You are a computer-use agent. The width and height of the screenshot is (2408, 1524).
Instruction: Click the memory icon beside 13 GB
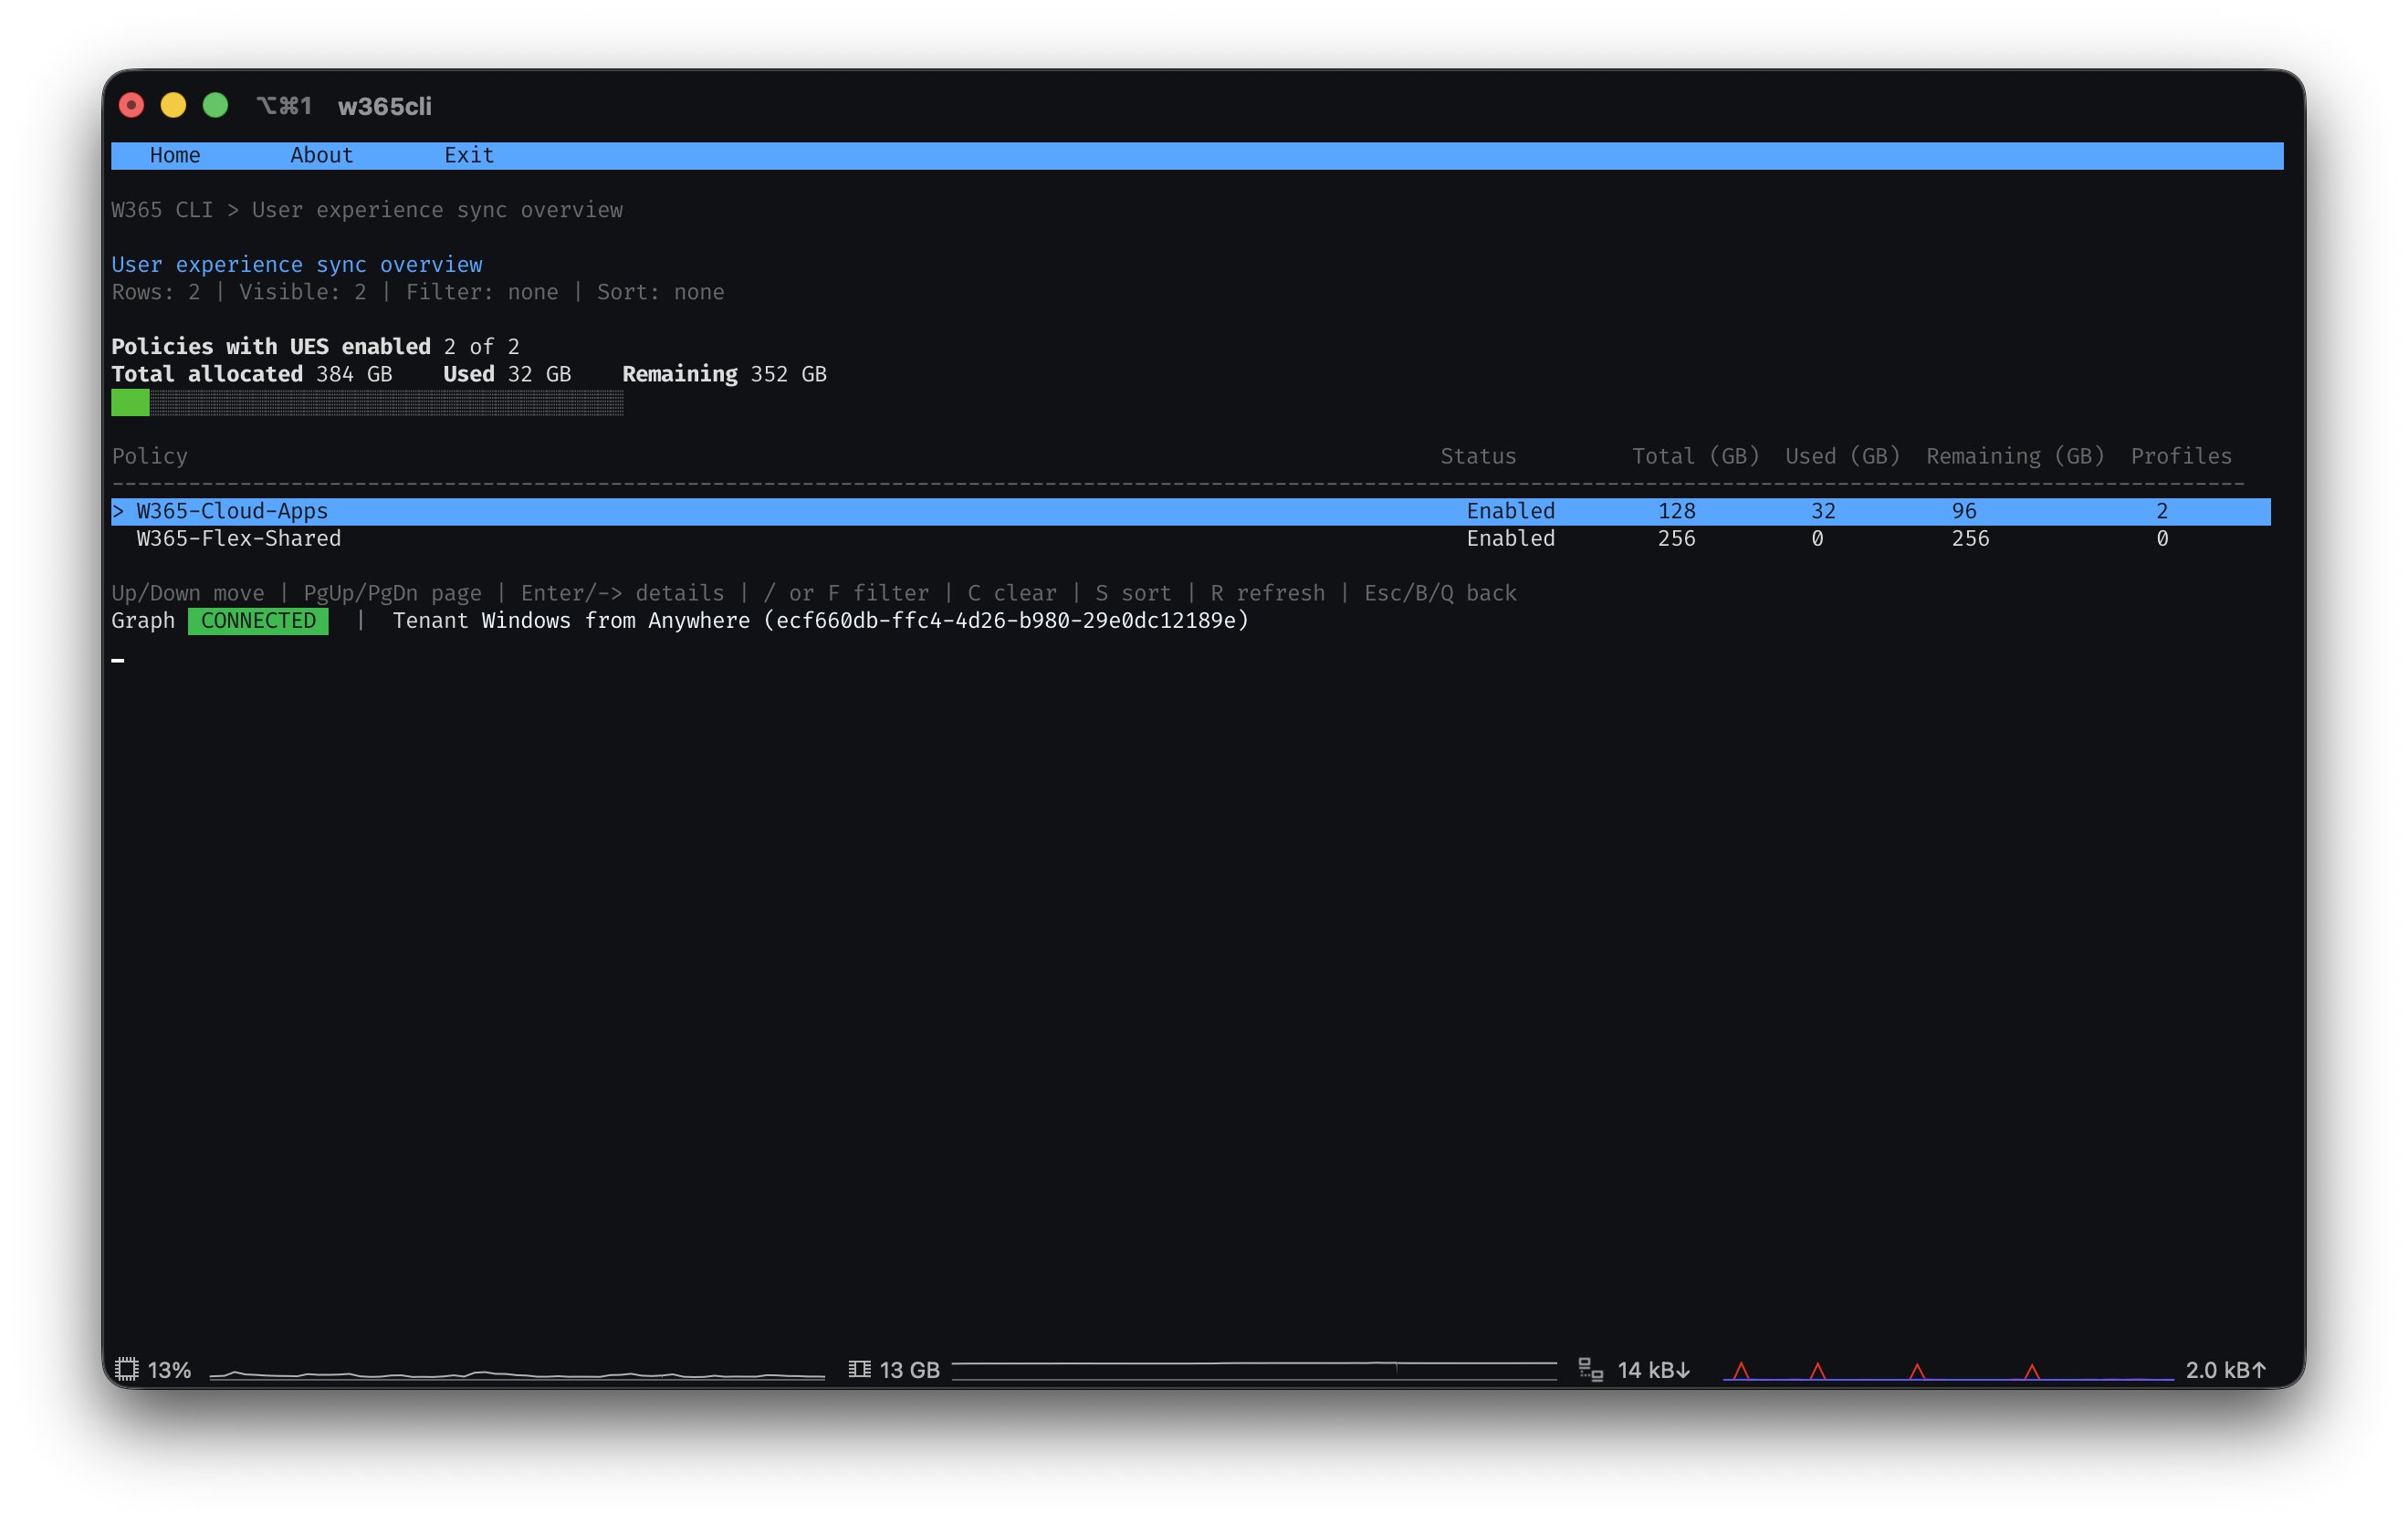click(859, 1369)
